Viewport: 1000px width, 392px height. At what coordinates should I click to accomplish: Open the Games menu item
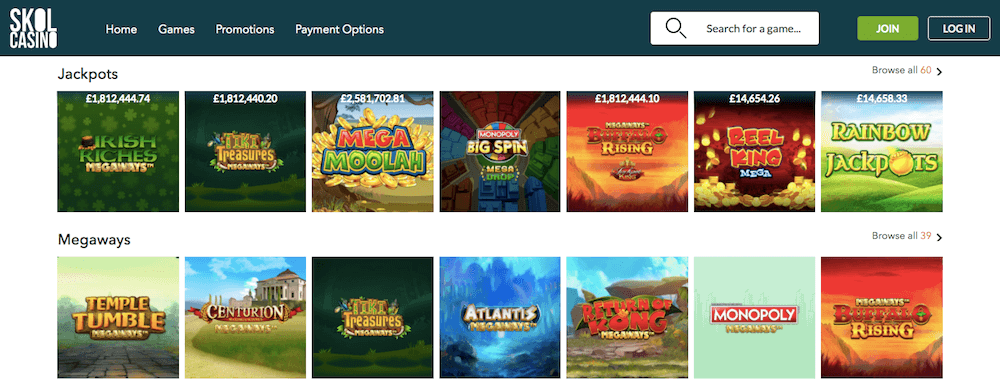(x=177, y=29)
